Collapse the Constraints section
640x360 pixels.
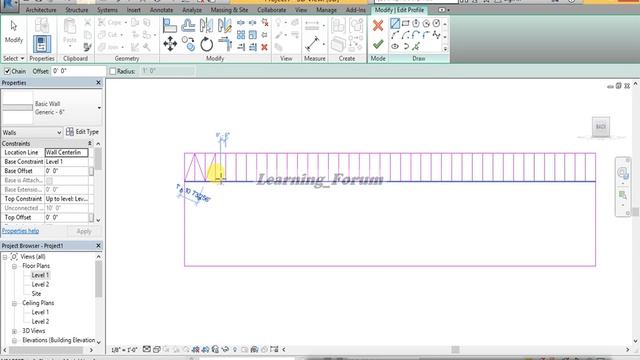90,144
